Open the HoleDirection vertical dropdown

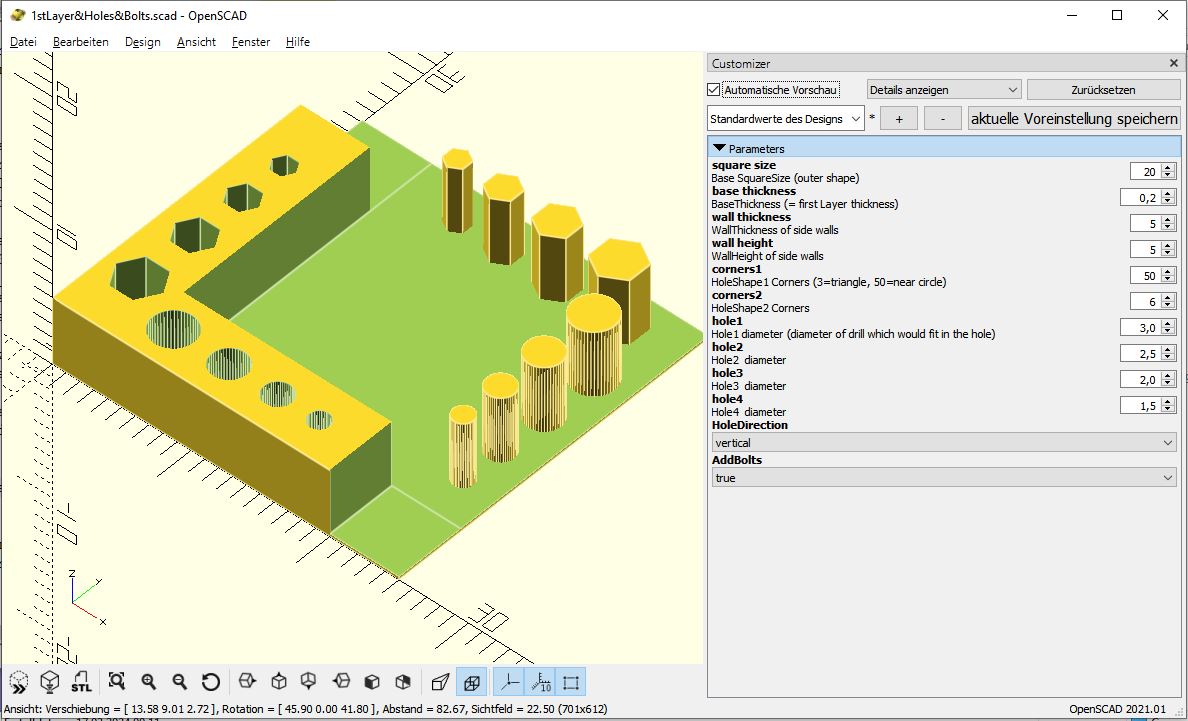point(944,442)
